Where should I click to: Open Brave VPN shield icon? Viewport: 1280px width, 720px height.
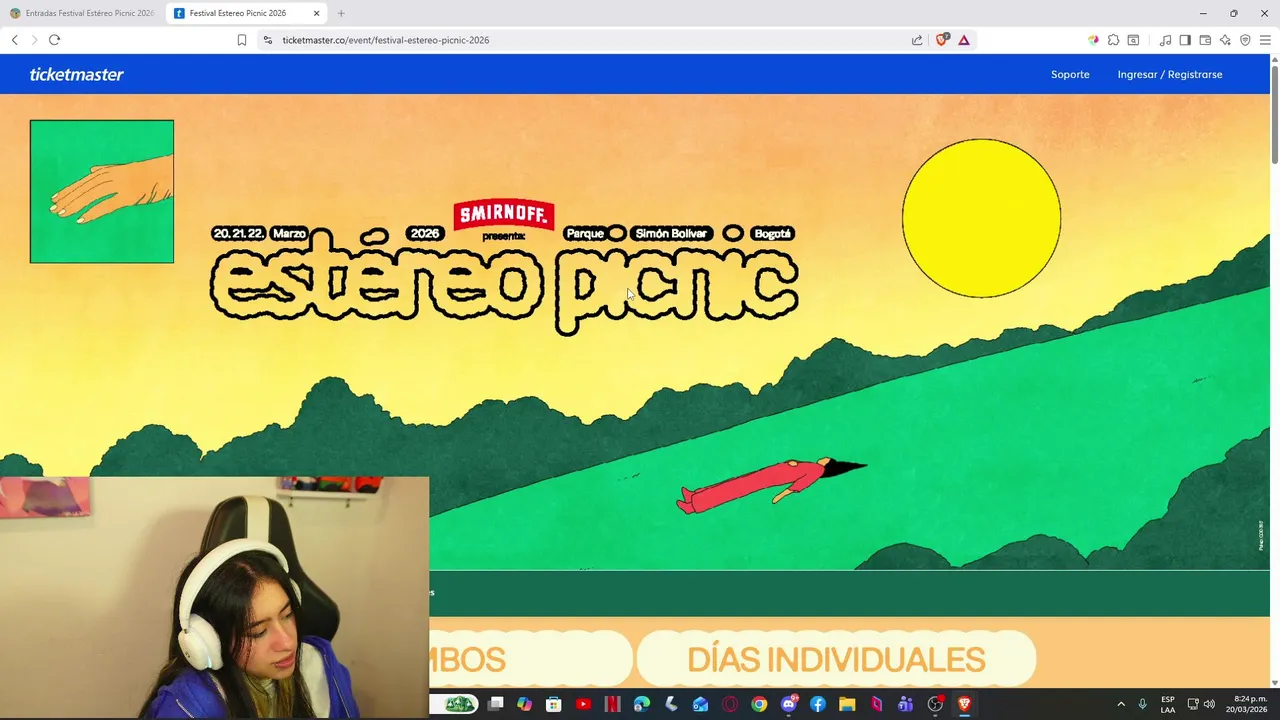tap(1245, 40)
